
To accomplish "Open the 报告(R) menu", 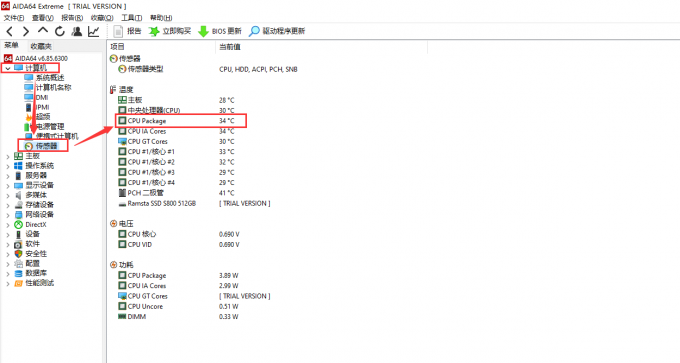I will point(72,18).
